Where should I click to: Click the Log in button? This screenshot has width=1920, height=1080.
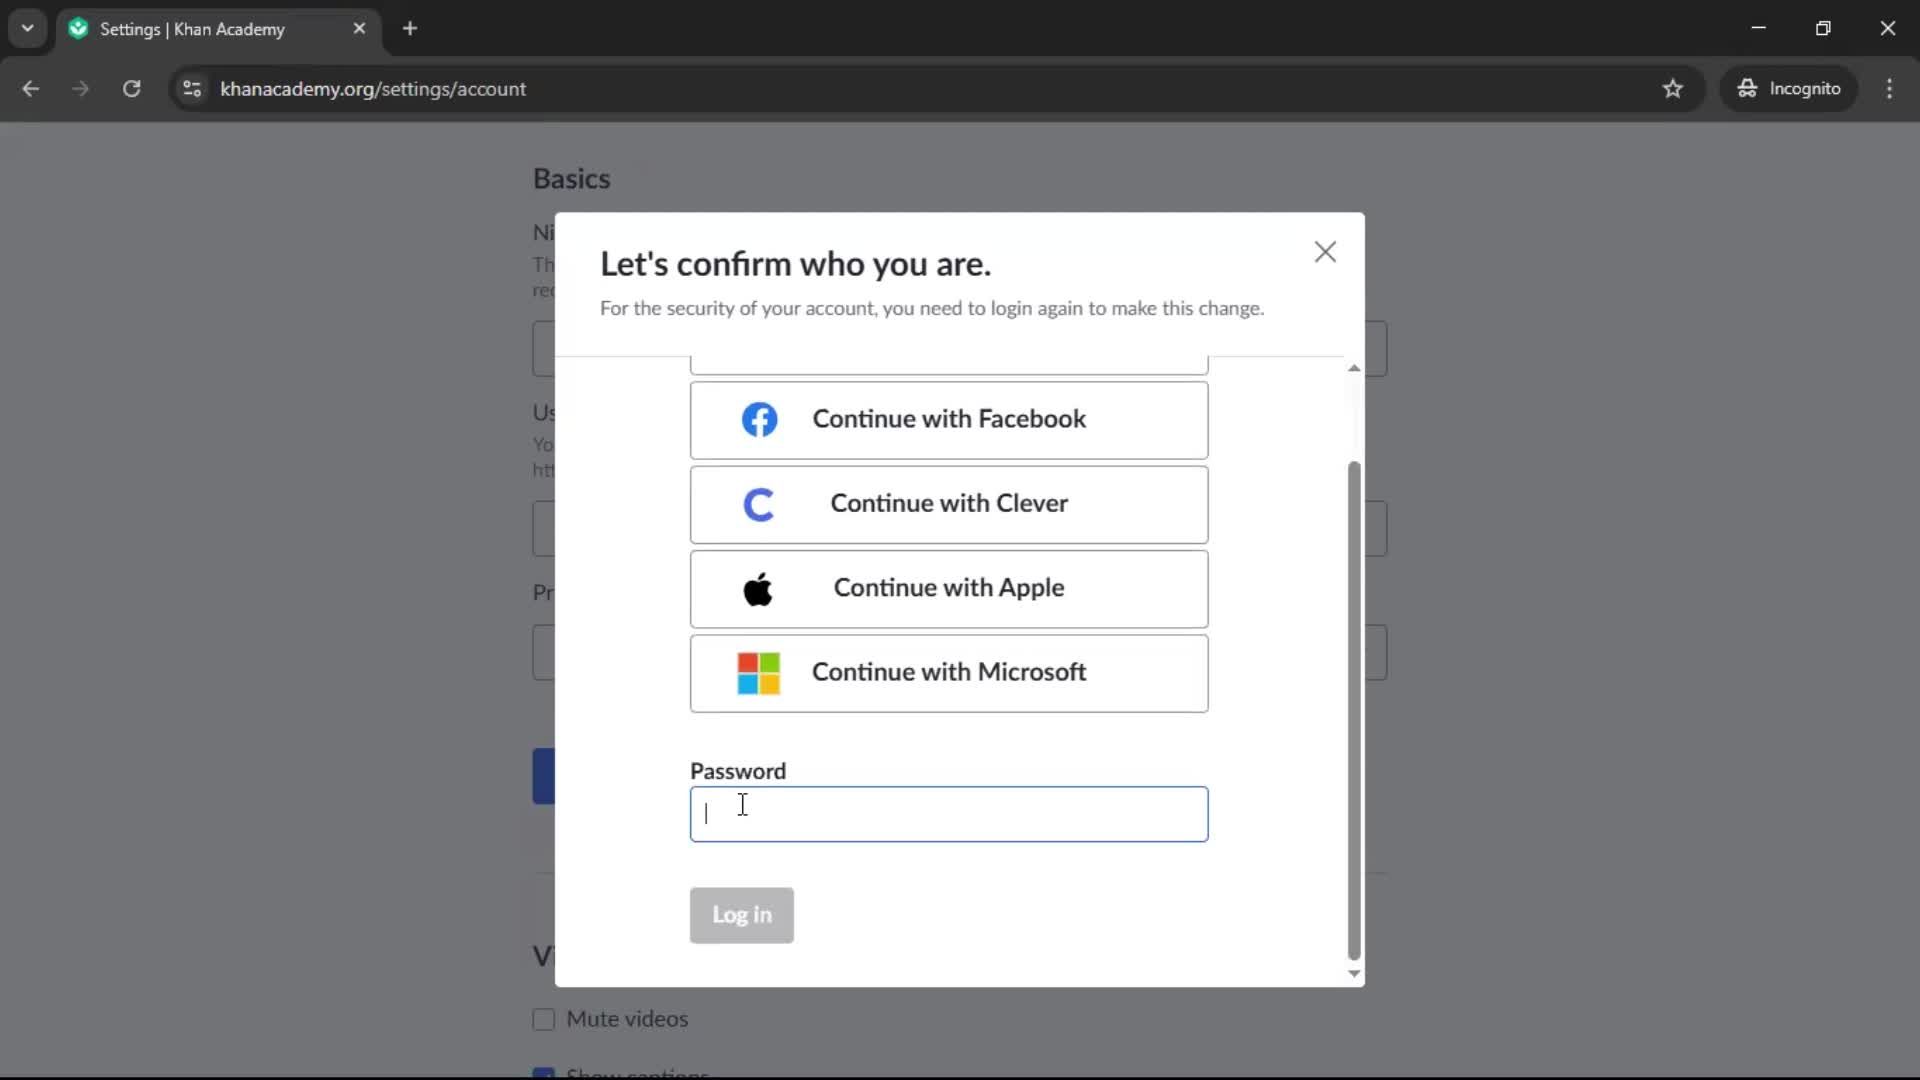click(742, 915)
